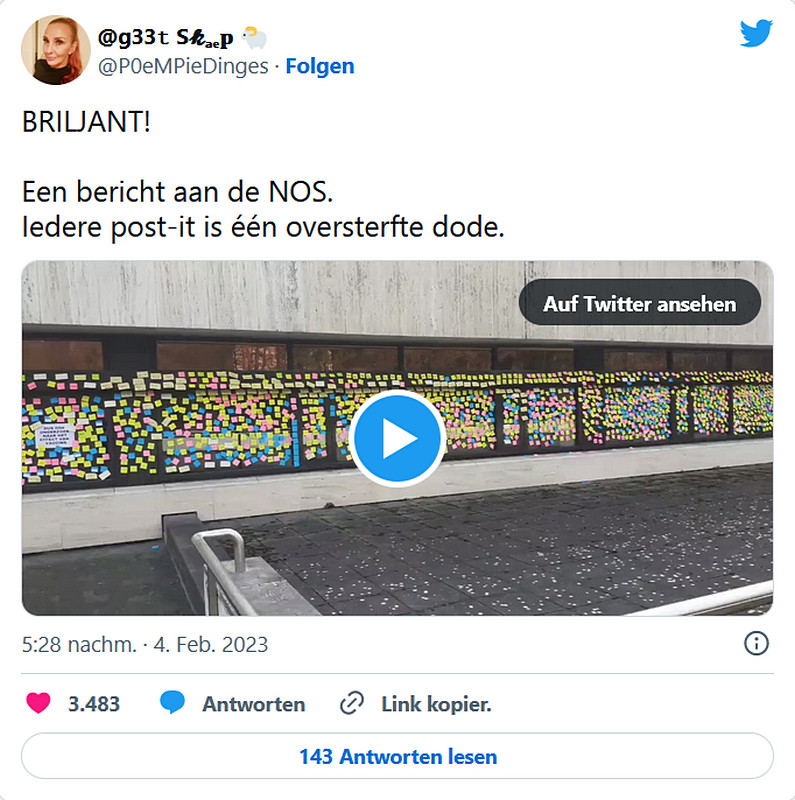This screenshot has height=800, width=795.
Task: Play the embedded video
Action: click(x=398, y=438)
